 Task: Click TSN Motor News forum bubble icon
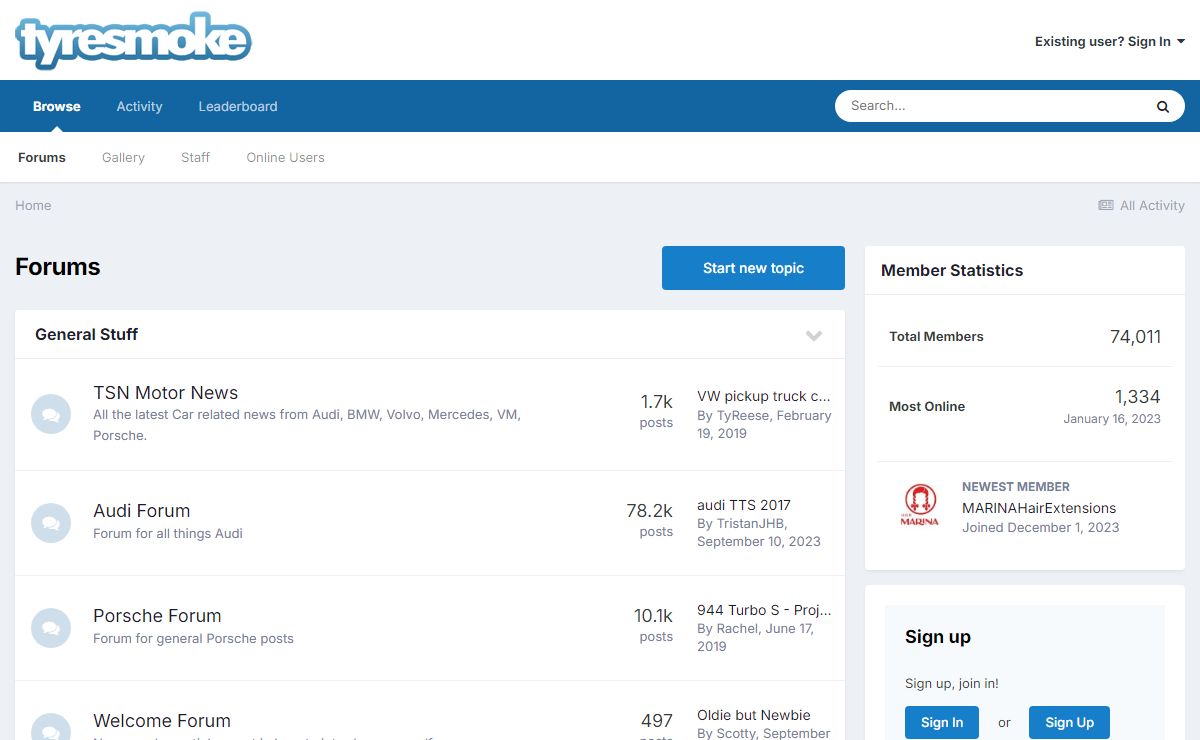51,414
